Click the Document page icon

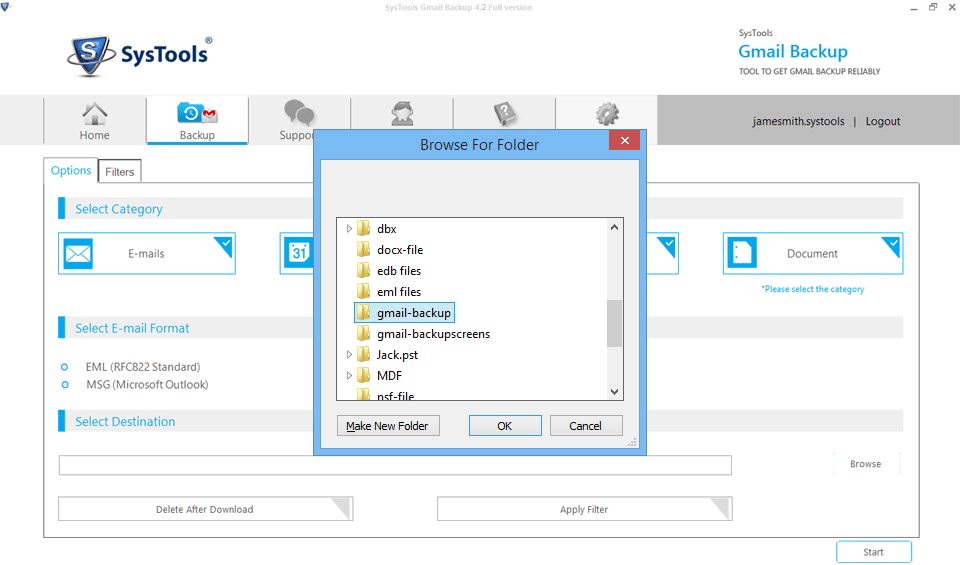point(742,253)
